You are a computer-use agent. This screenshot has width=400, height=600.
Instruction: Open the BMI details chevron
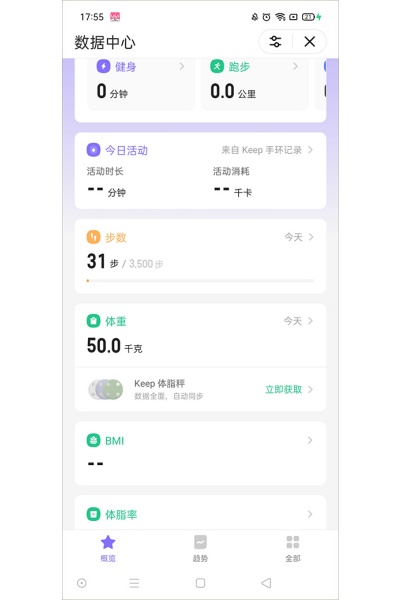(x=310, y=440)
